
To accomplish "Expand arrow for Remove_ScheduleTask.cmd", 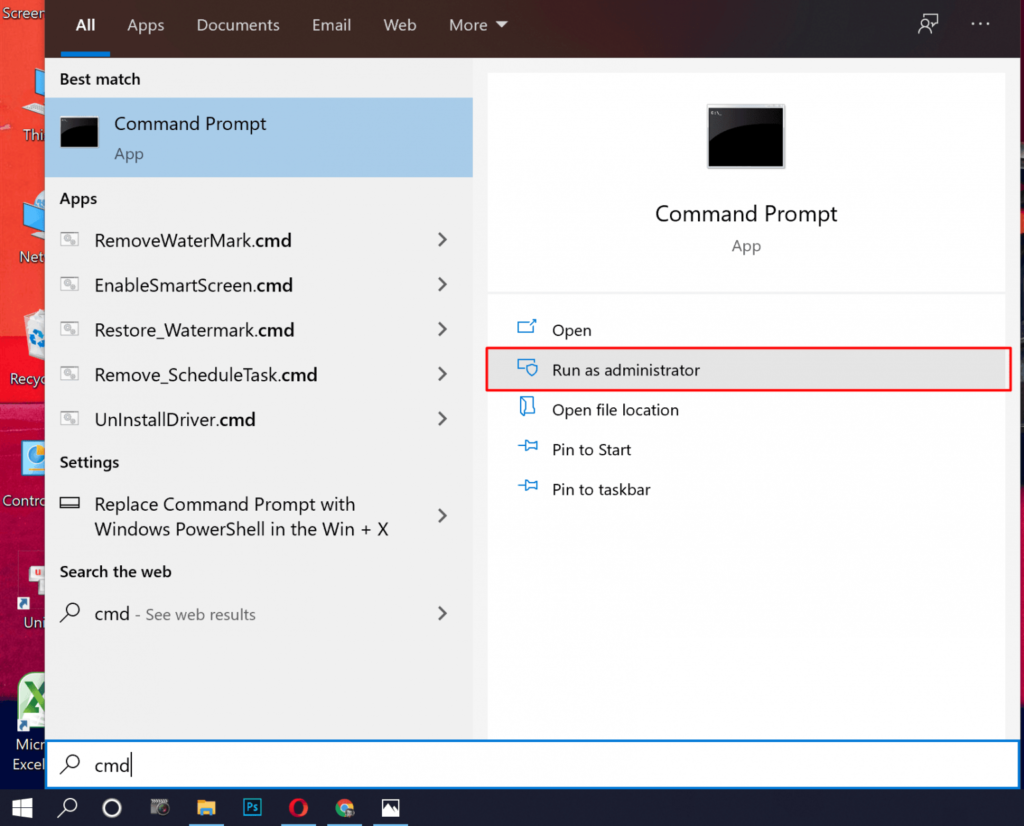I will click(442, 374).
